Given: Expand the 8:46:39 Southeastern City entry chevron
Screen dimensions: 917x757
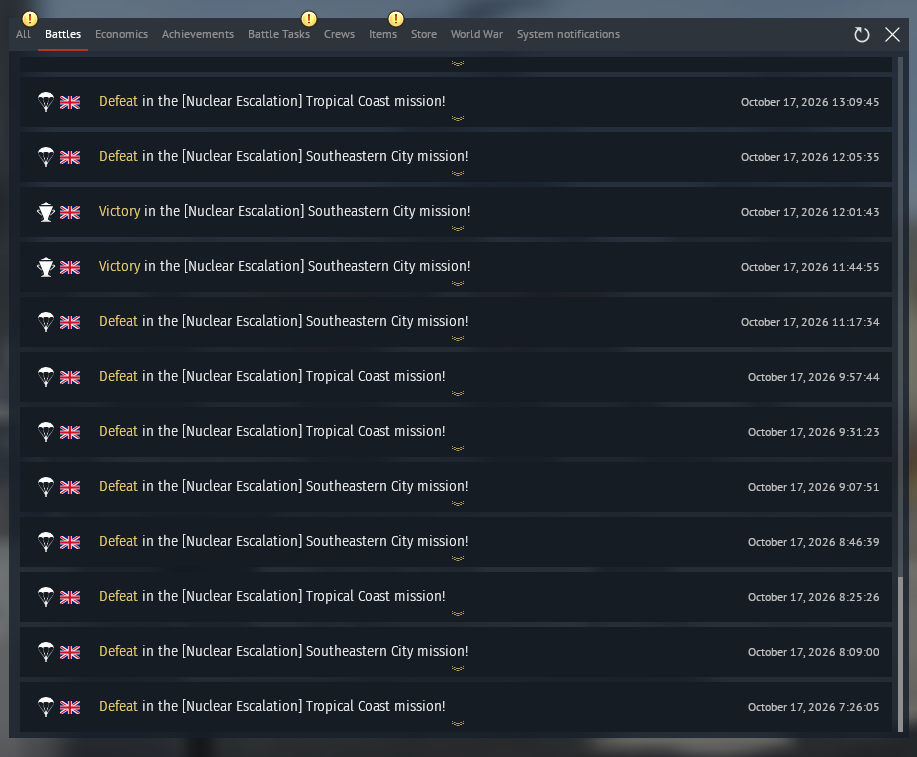Looking at the screenshot, I should pyautogui.click(x=458, y=559).
